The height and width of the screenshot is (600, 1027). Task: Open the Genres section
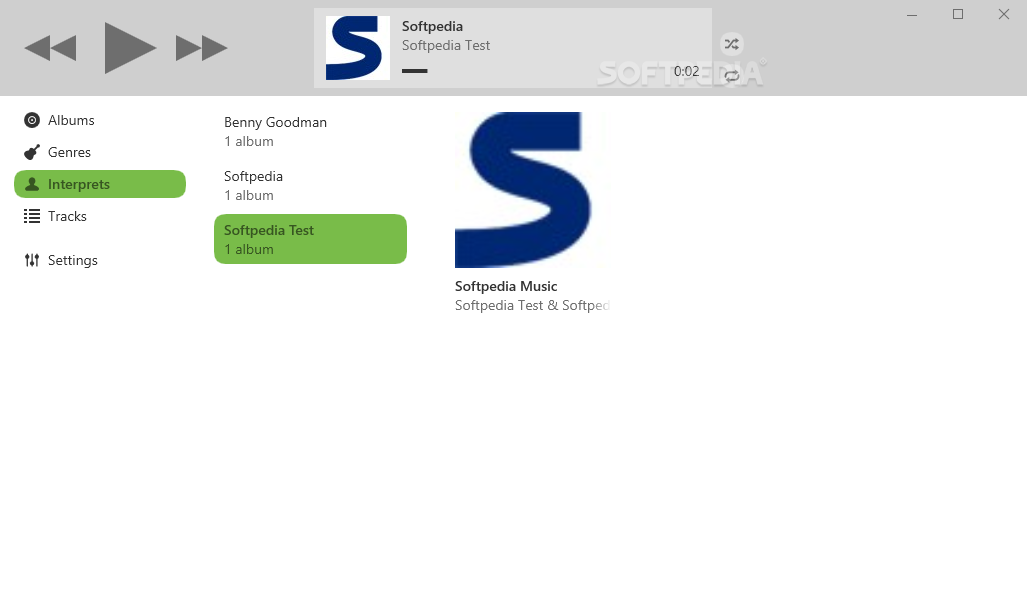tap(100, 152)
